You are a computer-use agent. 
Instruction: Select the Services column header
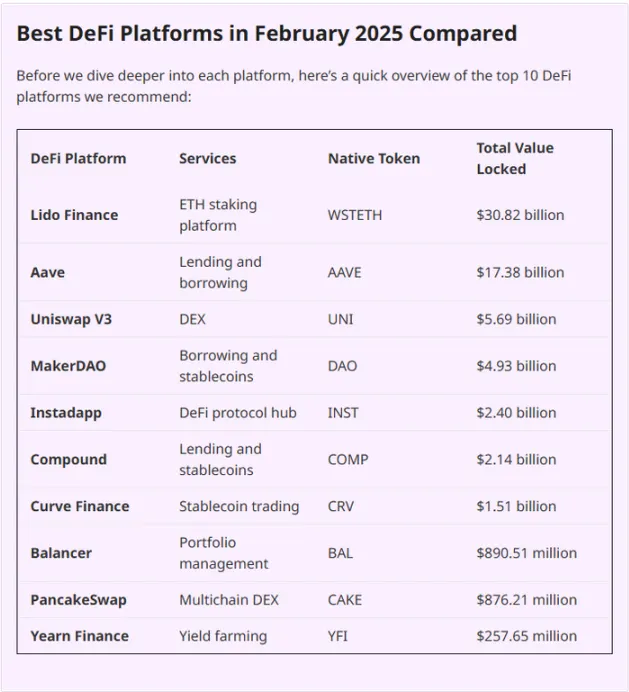coord(207,158)
